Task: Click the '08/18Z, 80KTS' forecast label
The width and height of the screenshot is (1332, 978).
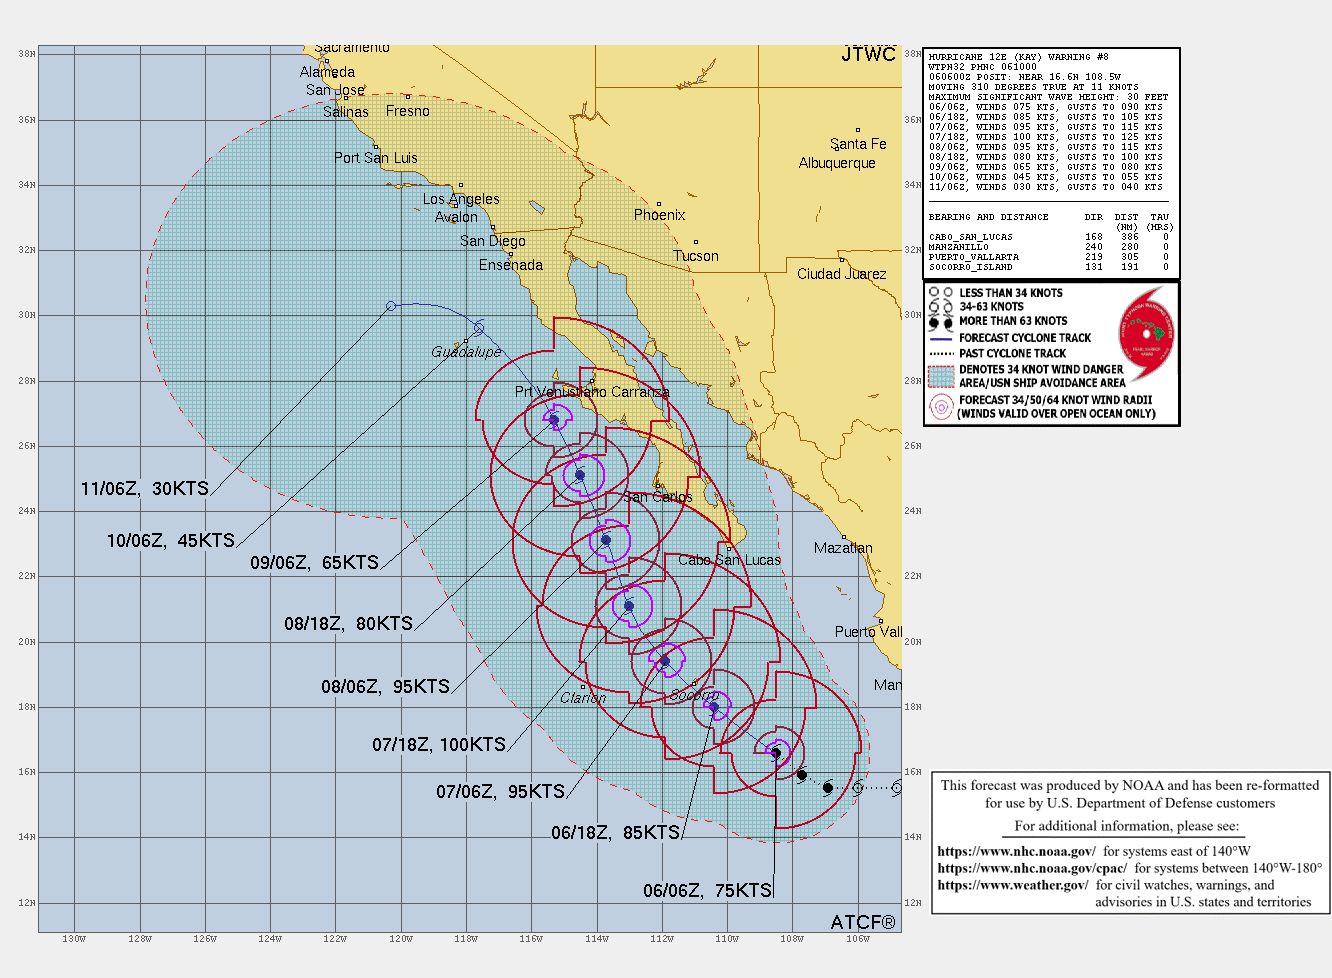Action: [349, 624]
